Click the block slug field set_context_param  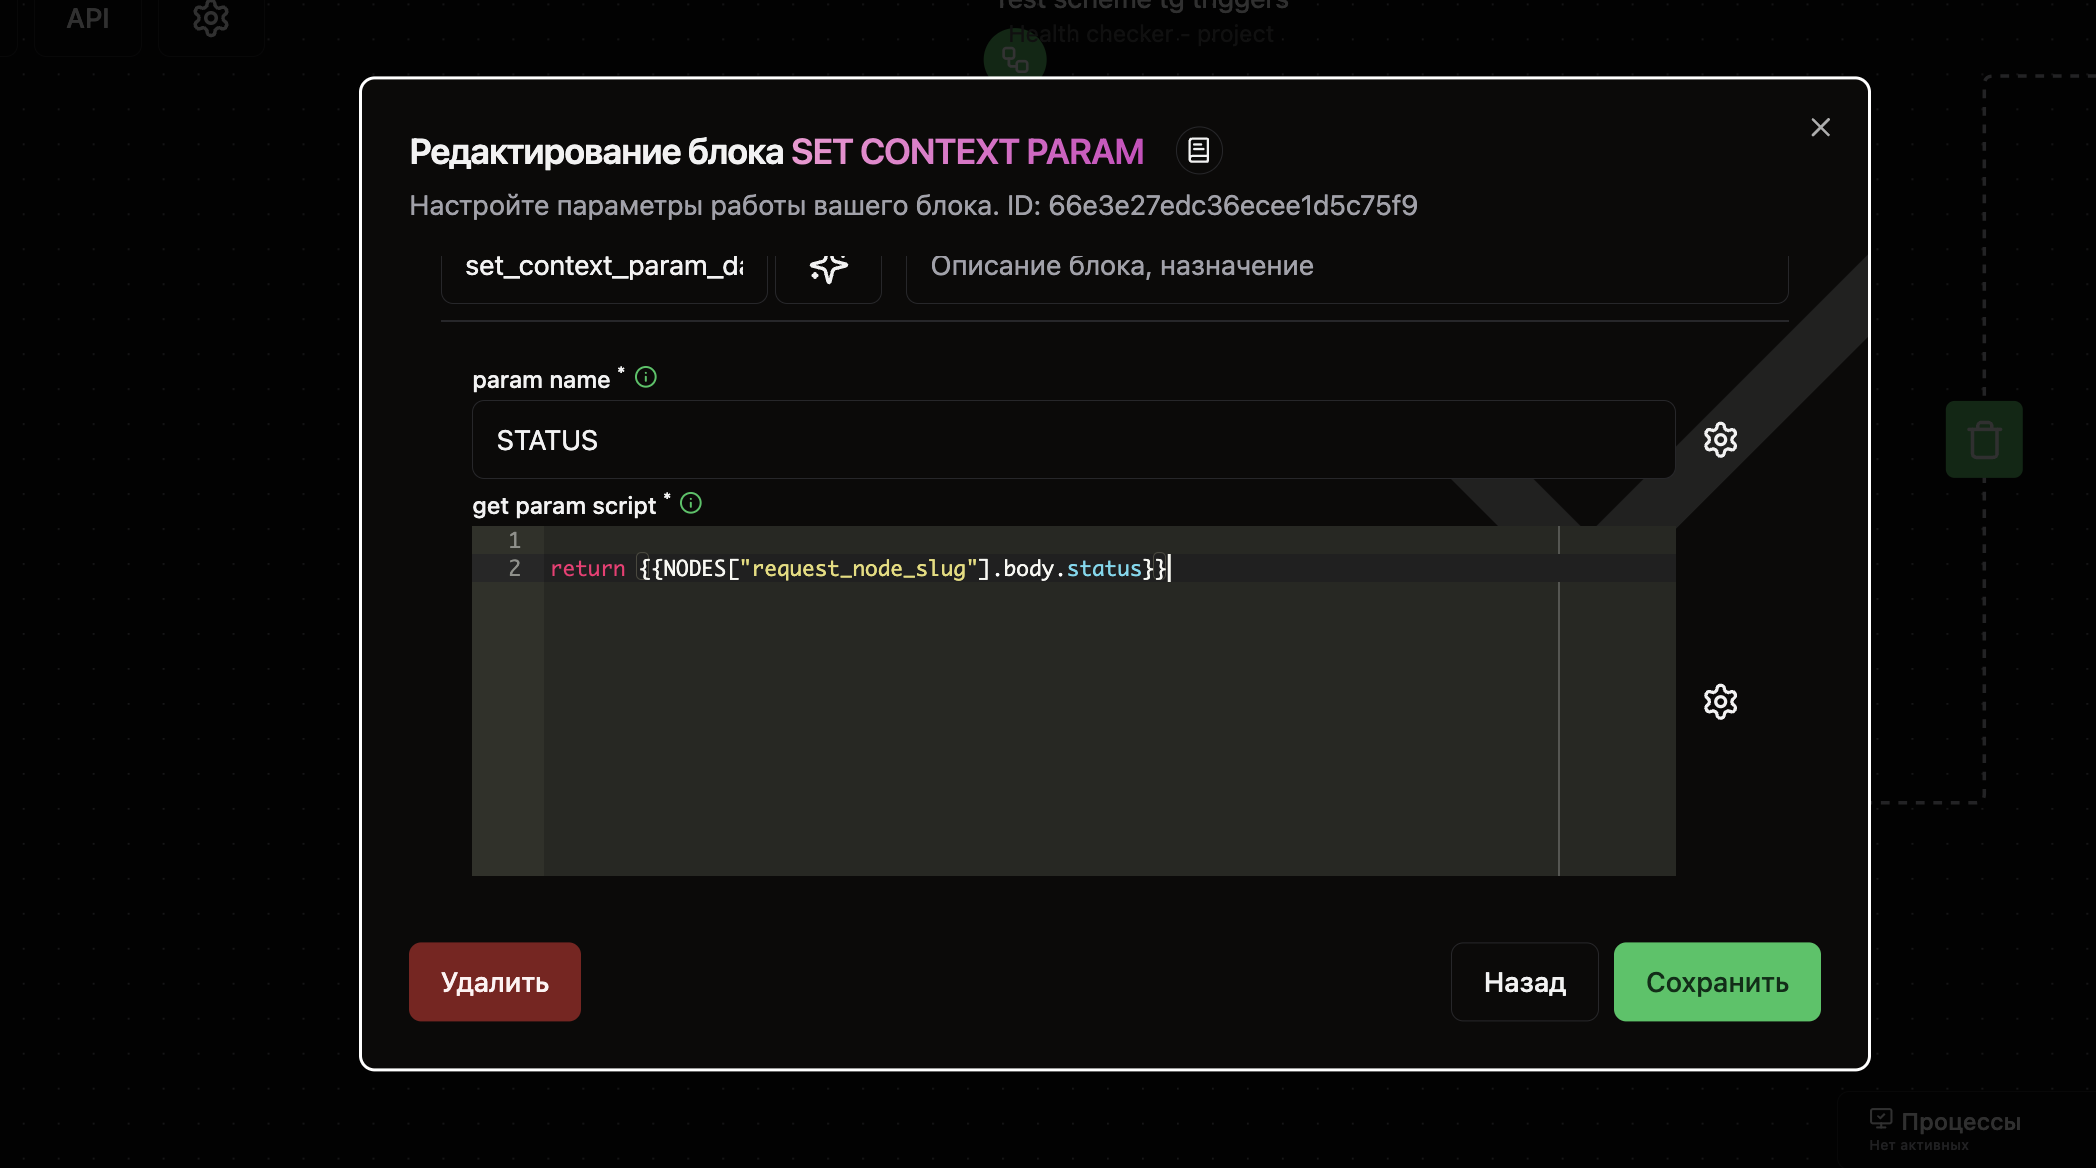603,268
